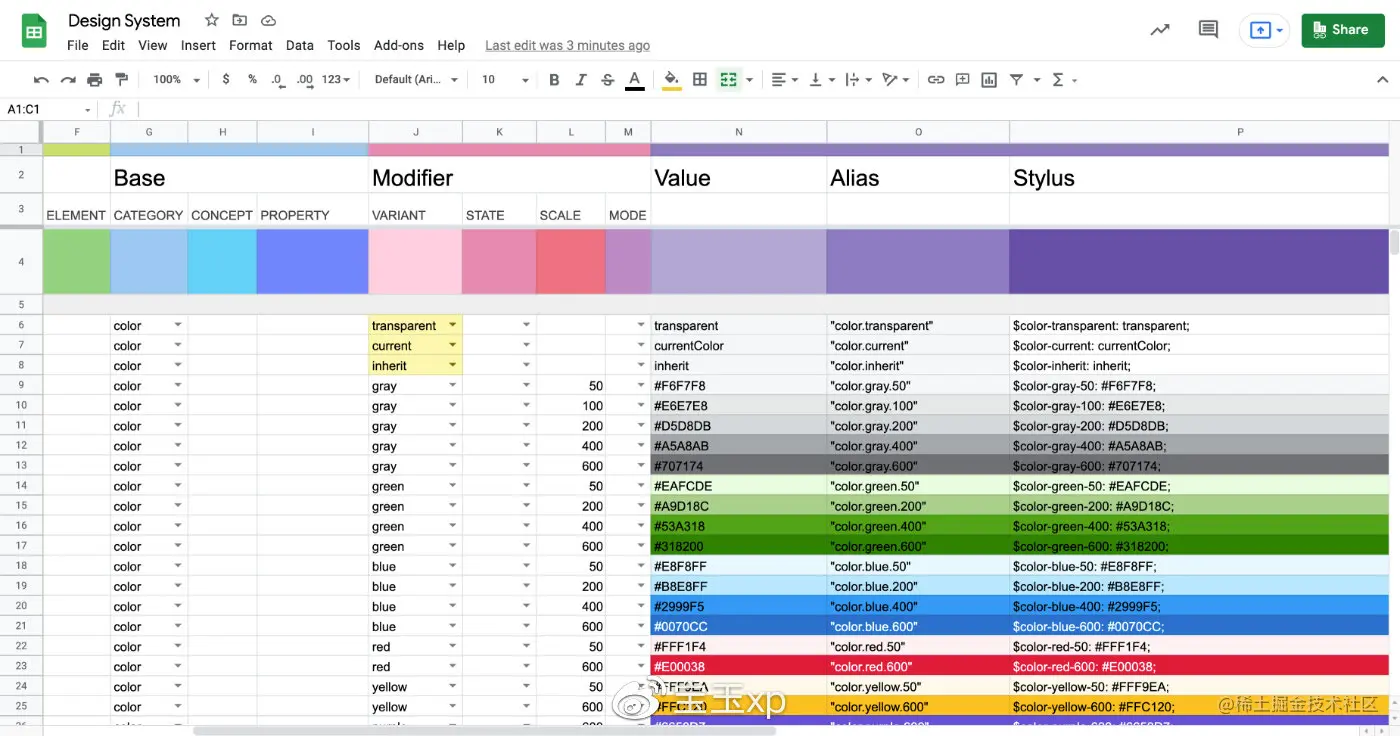Insert a link with the link icon

(936, 80)
